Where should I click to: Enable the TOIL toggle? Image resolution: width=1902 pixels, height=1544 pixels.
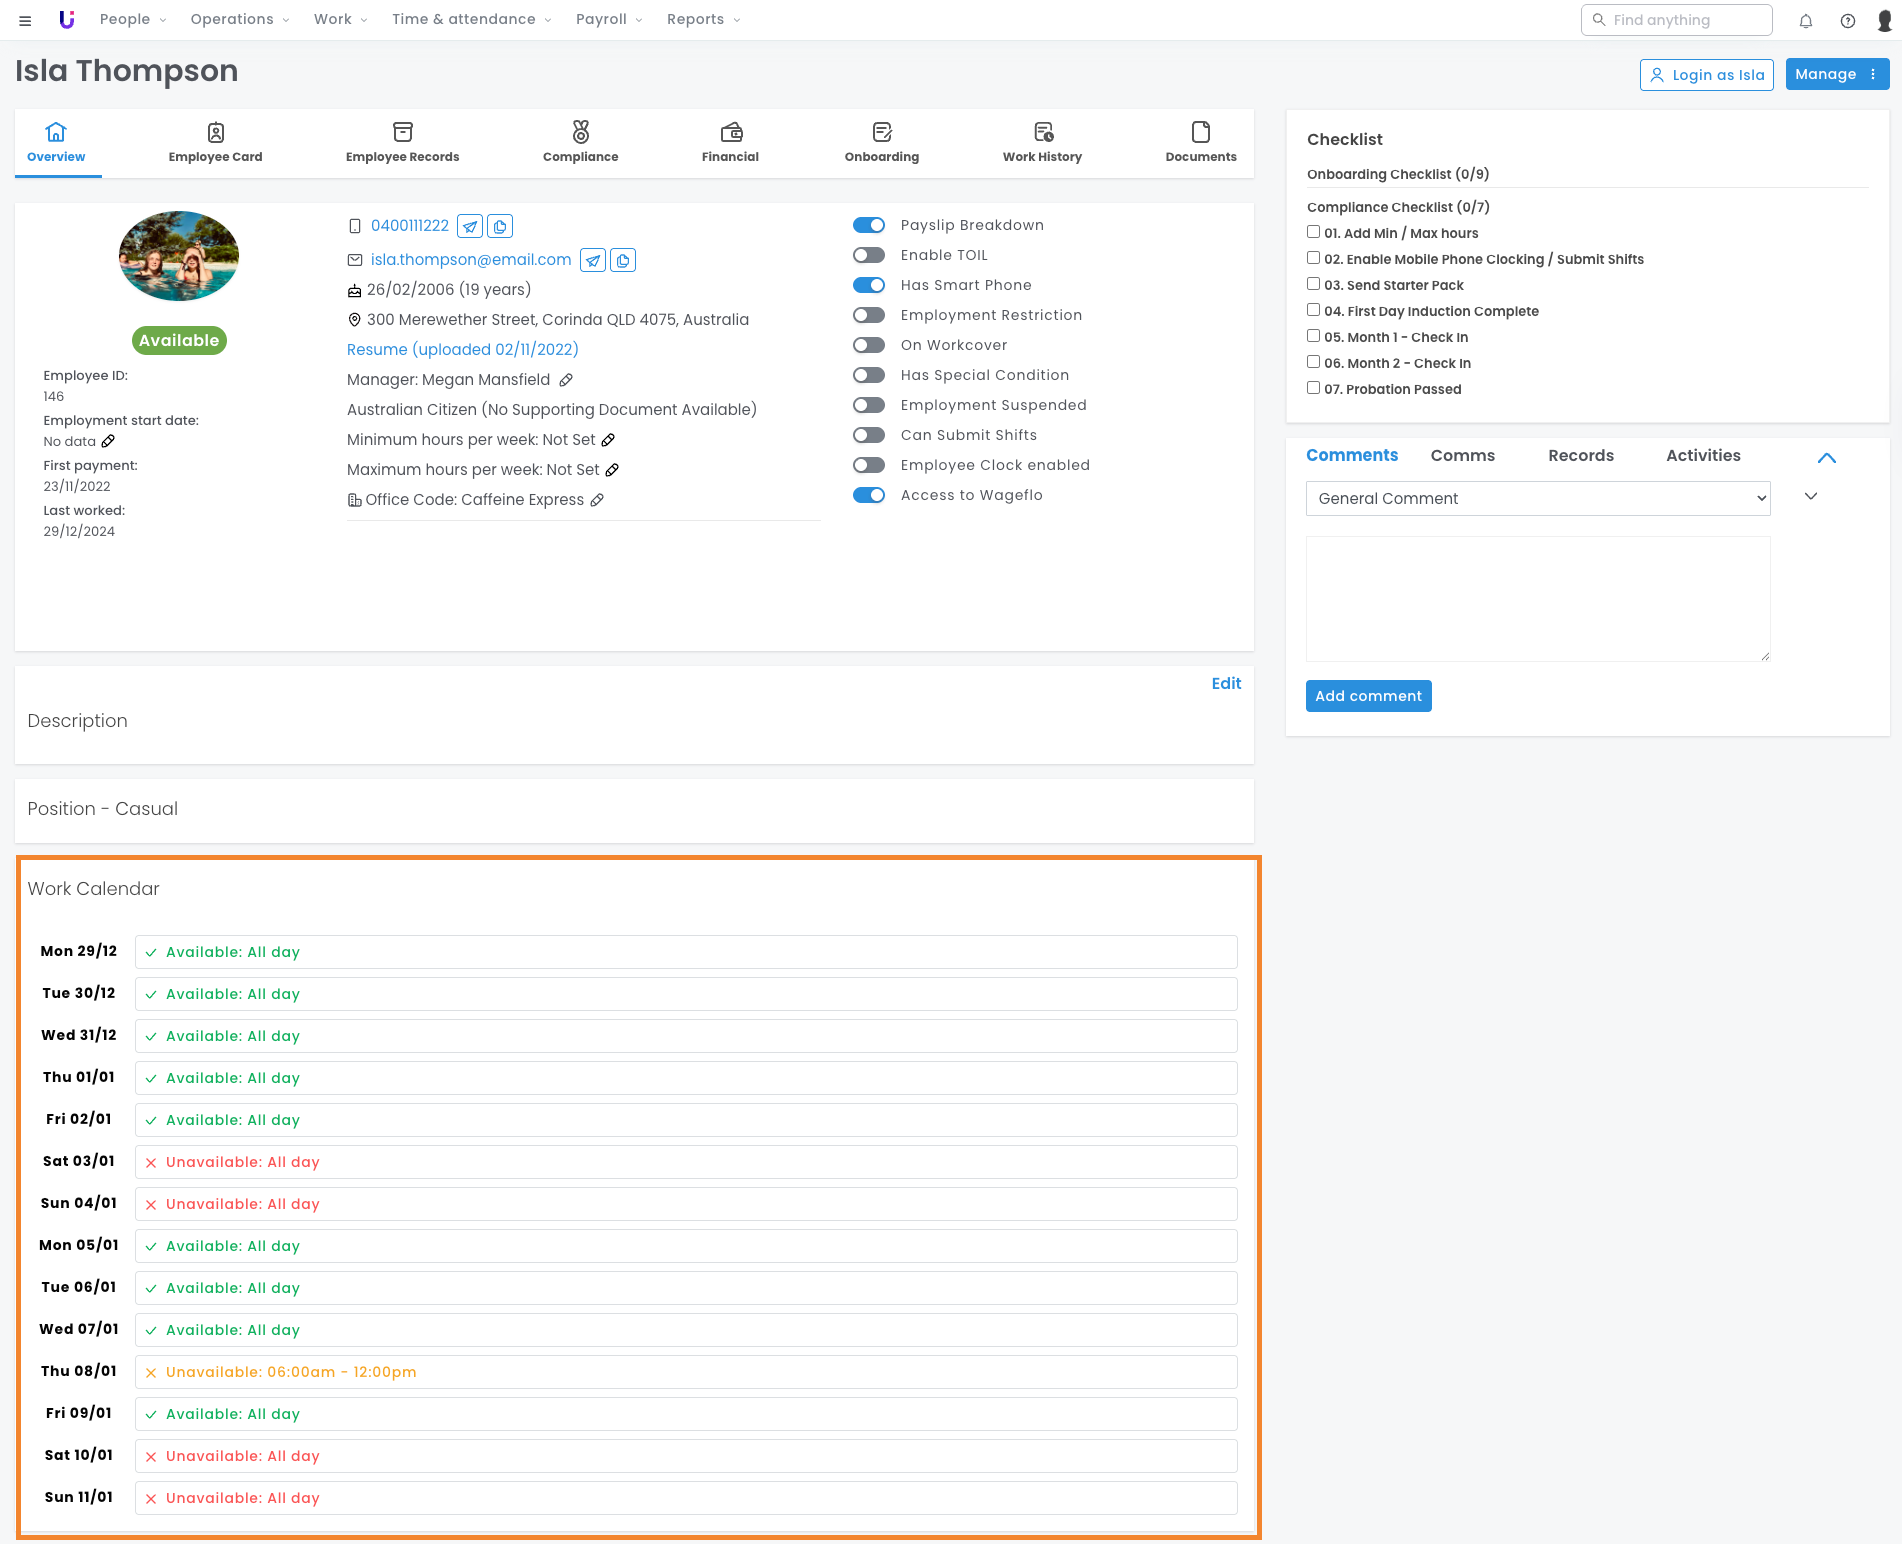point(869,256)
